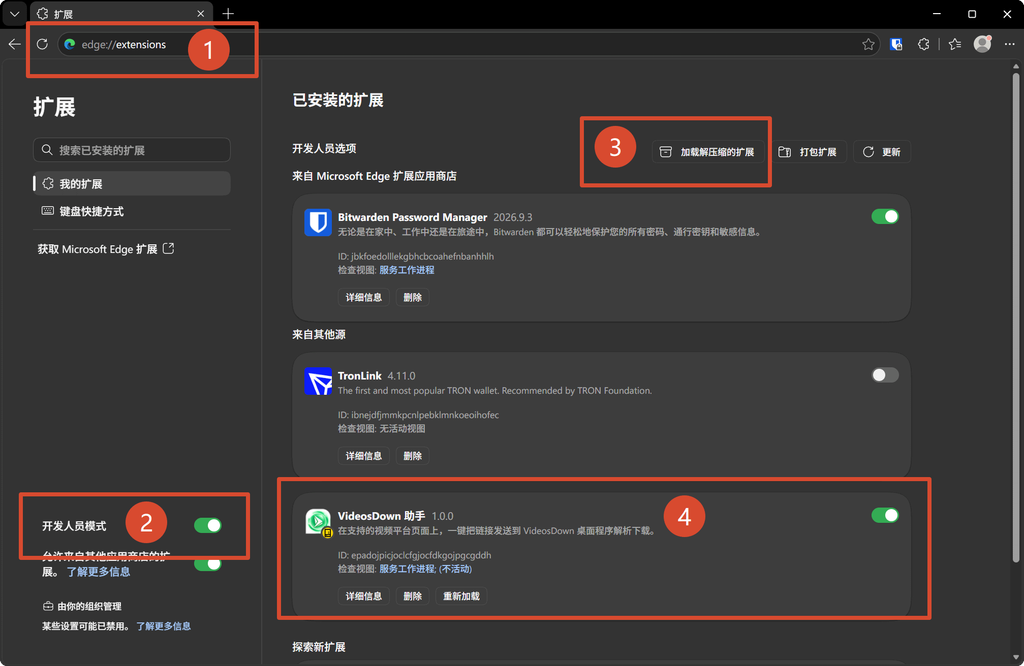Open the Extensions puzzle toolbar icon
This screenshot has width=1024, height=666.
coord(923,44)
